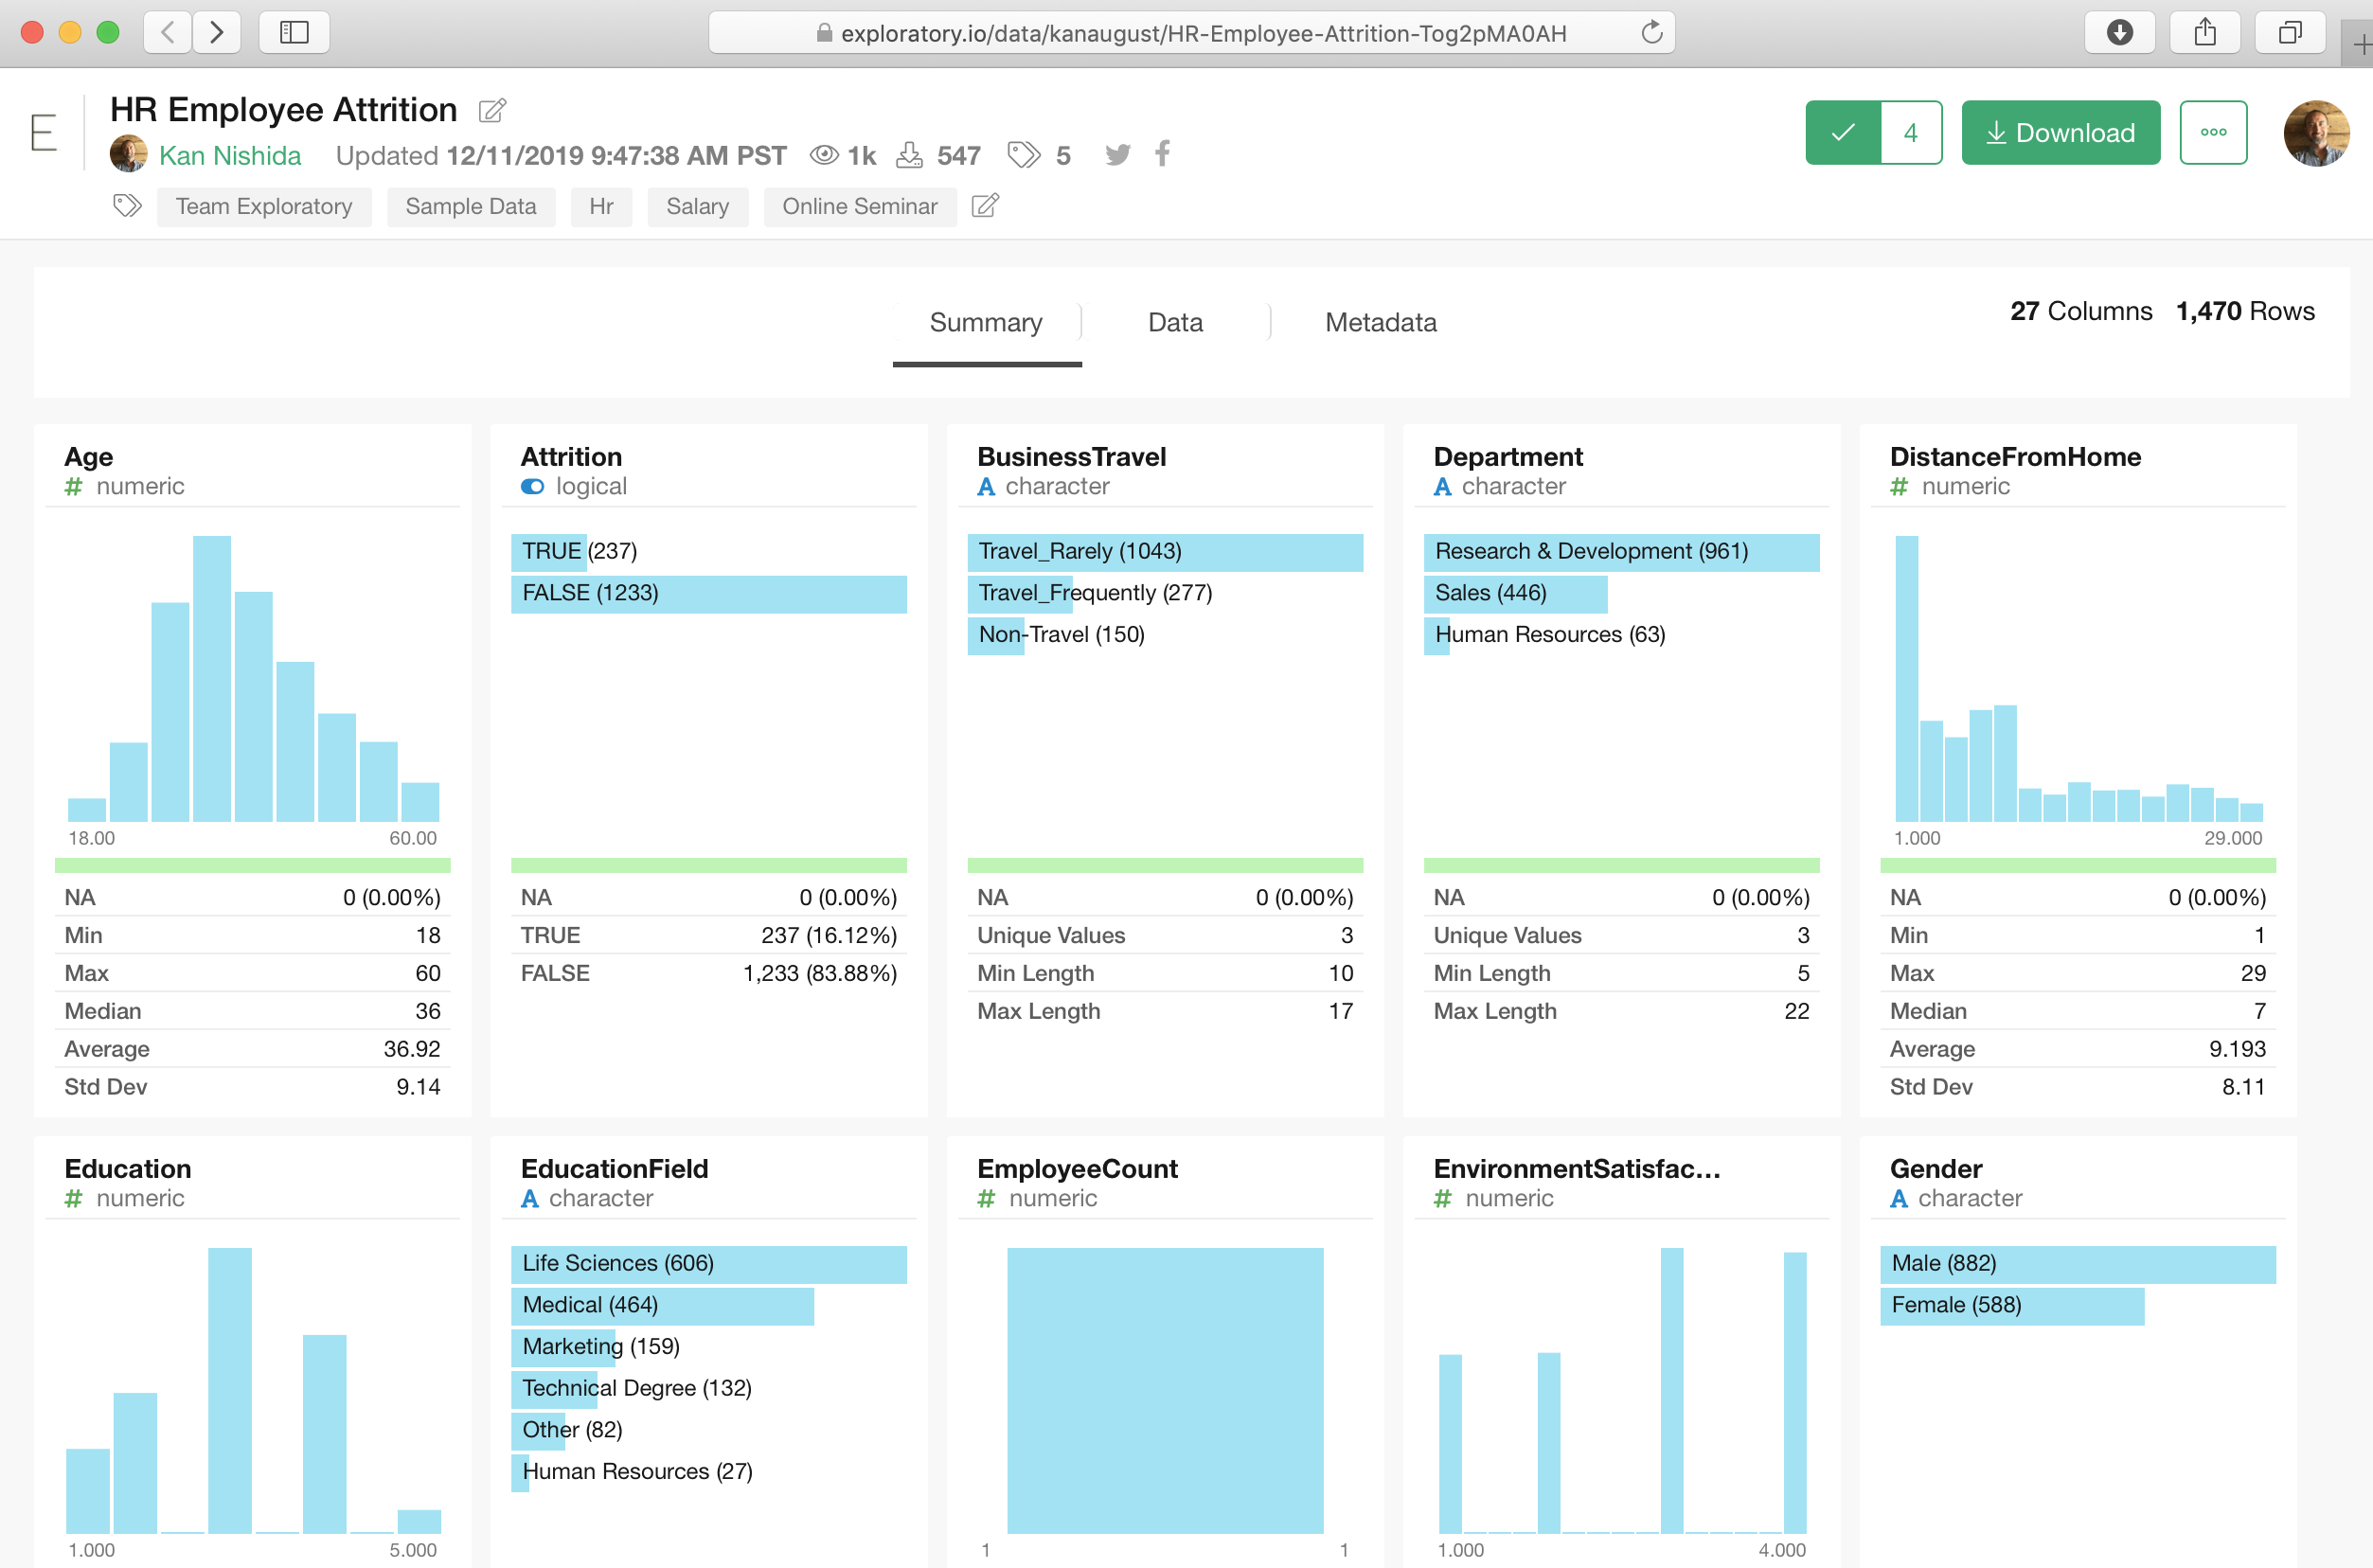This screenshot has height=1568, width=2373.
Task: Toggle Safari sidebar icon
Action: [x=294, y=32]
